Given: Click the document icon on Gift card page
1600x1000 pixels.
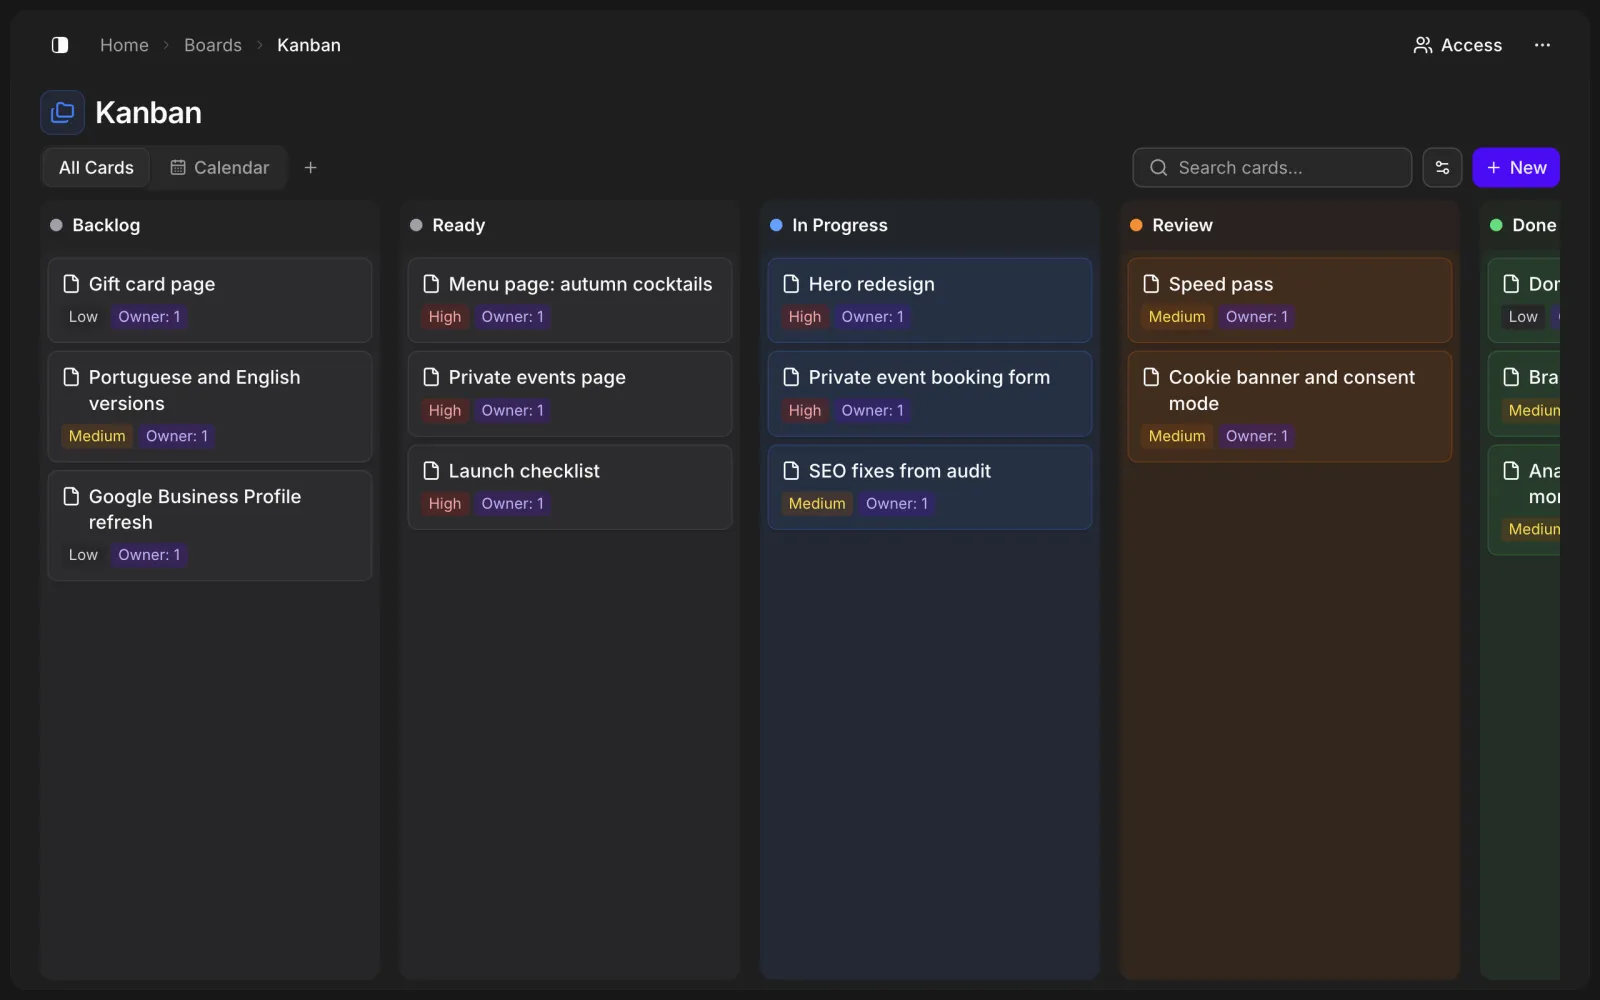Looking at the screenshot, I should (71, 284).
